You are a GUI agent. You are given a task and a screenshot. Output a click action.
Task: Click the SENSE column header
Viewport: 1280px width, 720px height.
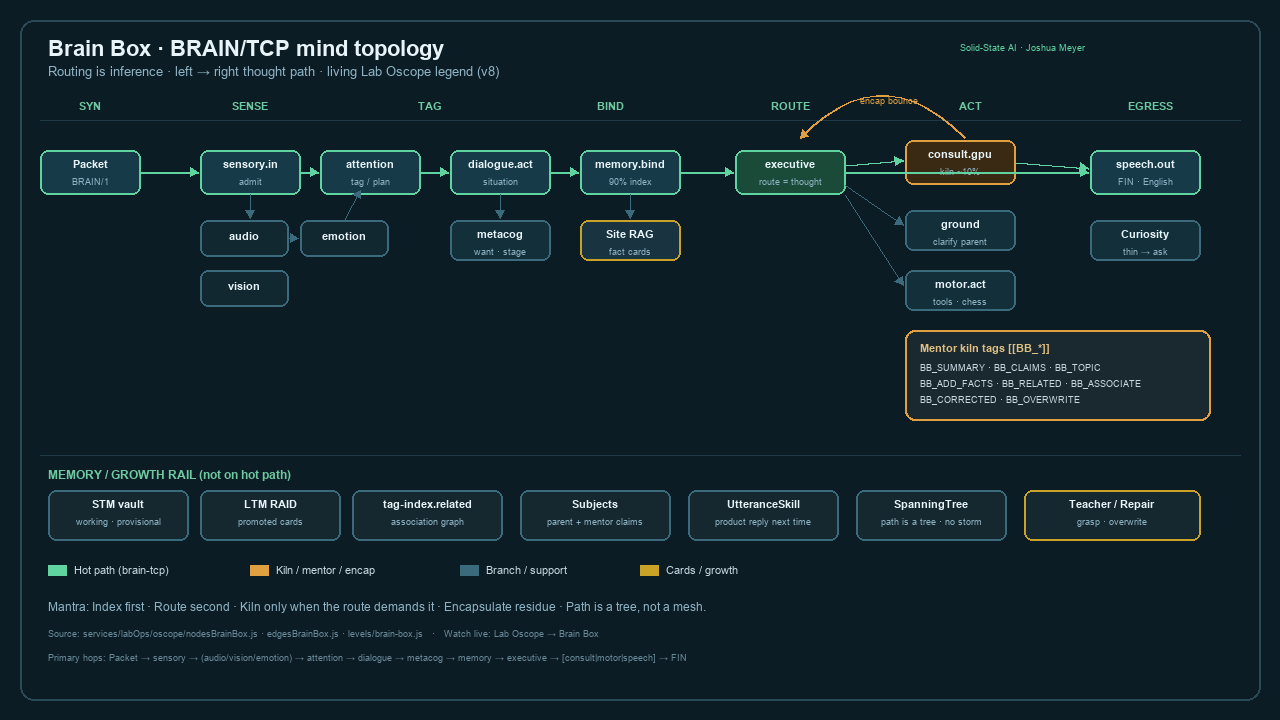point(250,106)
